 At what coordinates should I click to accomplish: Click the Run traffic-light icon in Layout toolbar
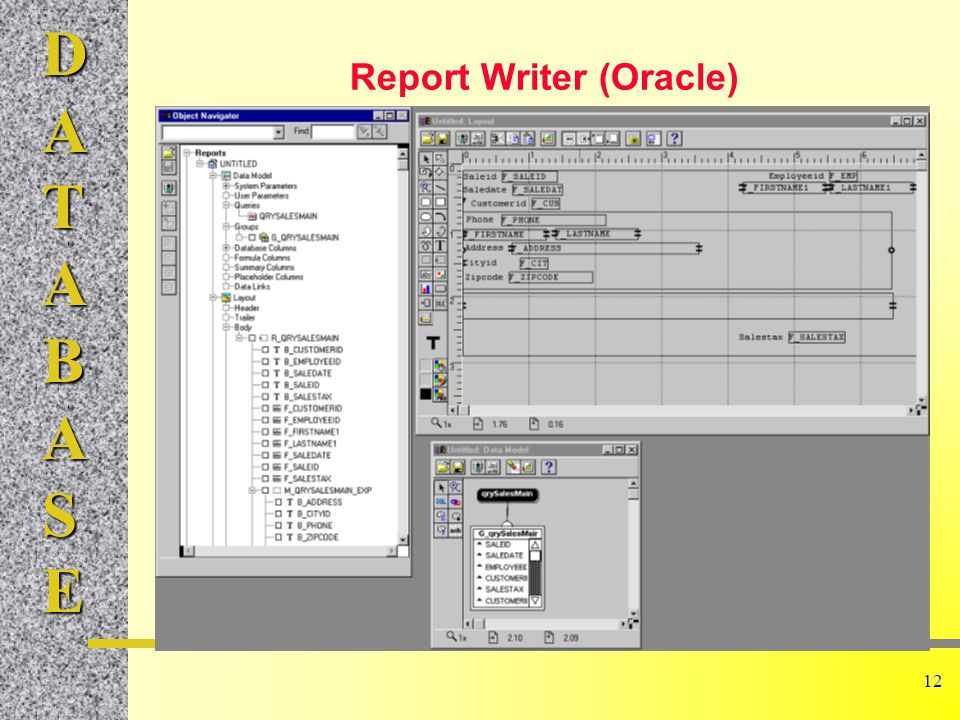pyautogui.click(x=463, y=138)
